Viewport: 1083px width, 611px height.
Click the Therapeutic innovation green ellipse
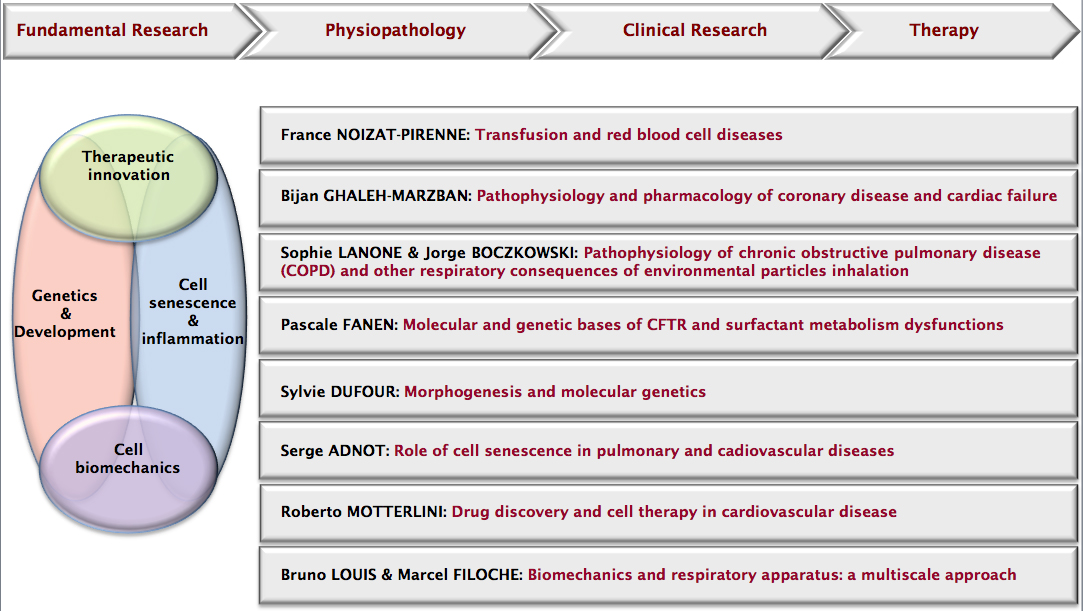coord(128,177)
